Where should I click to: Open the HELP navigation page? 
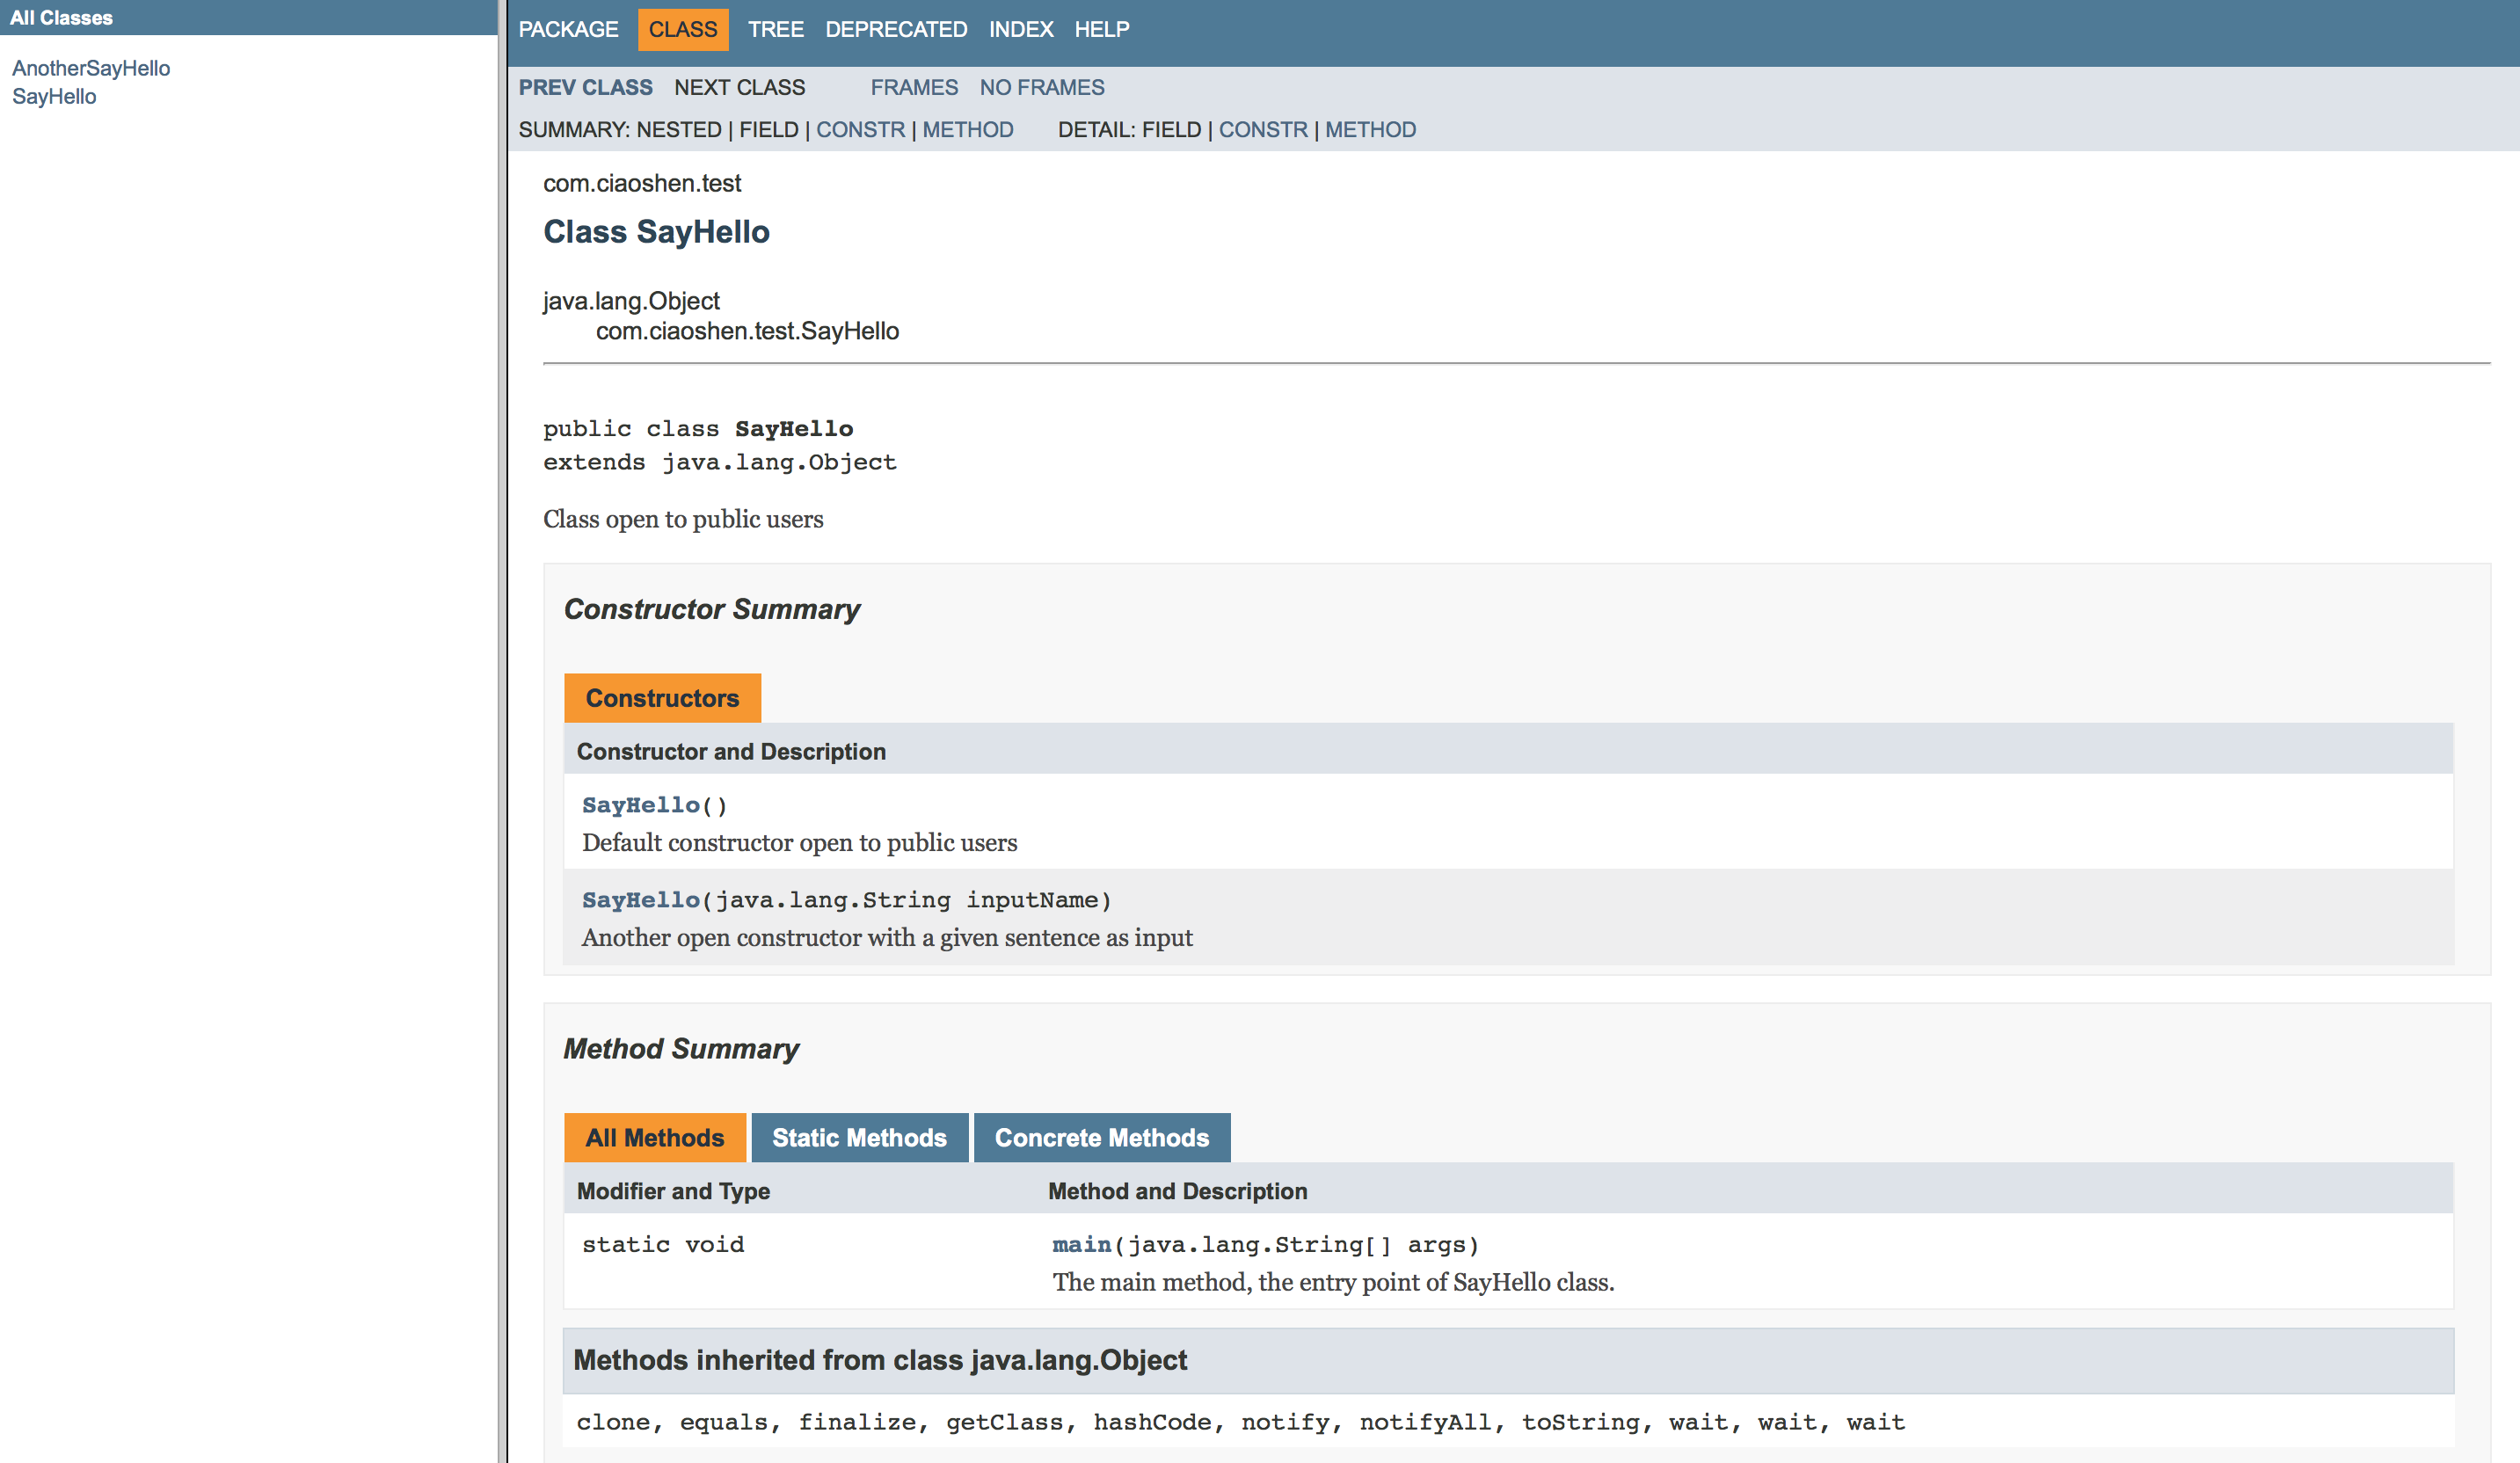tap(1102, 29)
